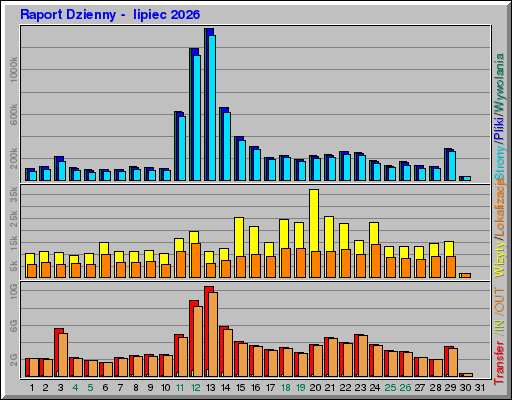
Task: Click the red transfer bar on day 12
Action: point(192,339)
